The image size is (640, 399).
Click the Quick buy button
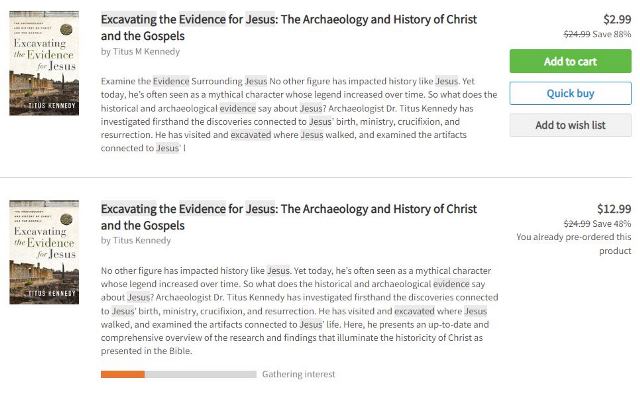(570, 93)
